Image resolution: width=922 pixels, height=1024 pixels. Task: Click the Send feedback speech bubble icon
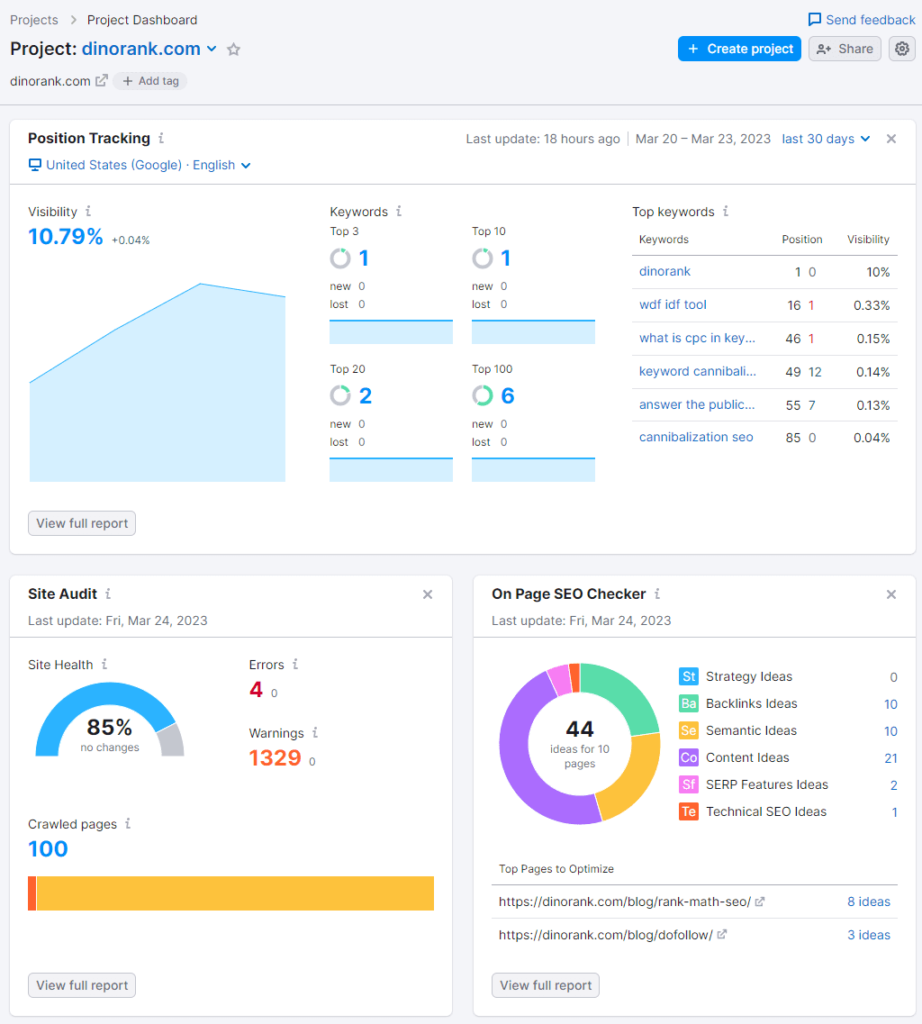pos(814,20)
